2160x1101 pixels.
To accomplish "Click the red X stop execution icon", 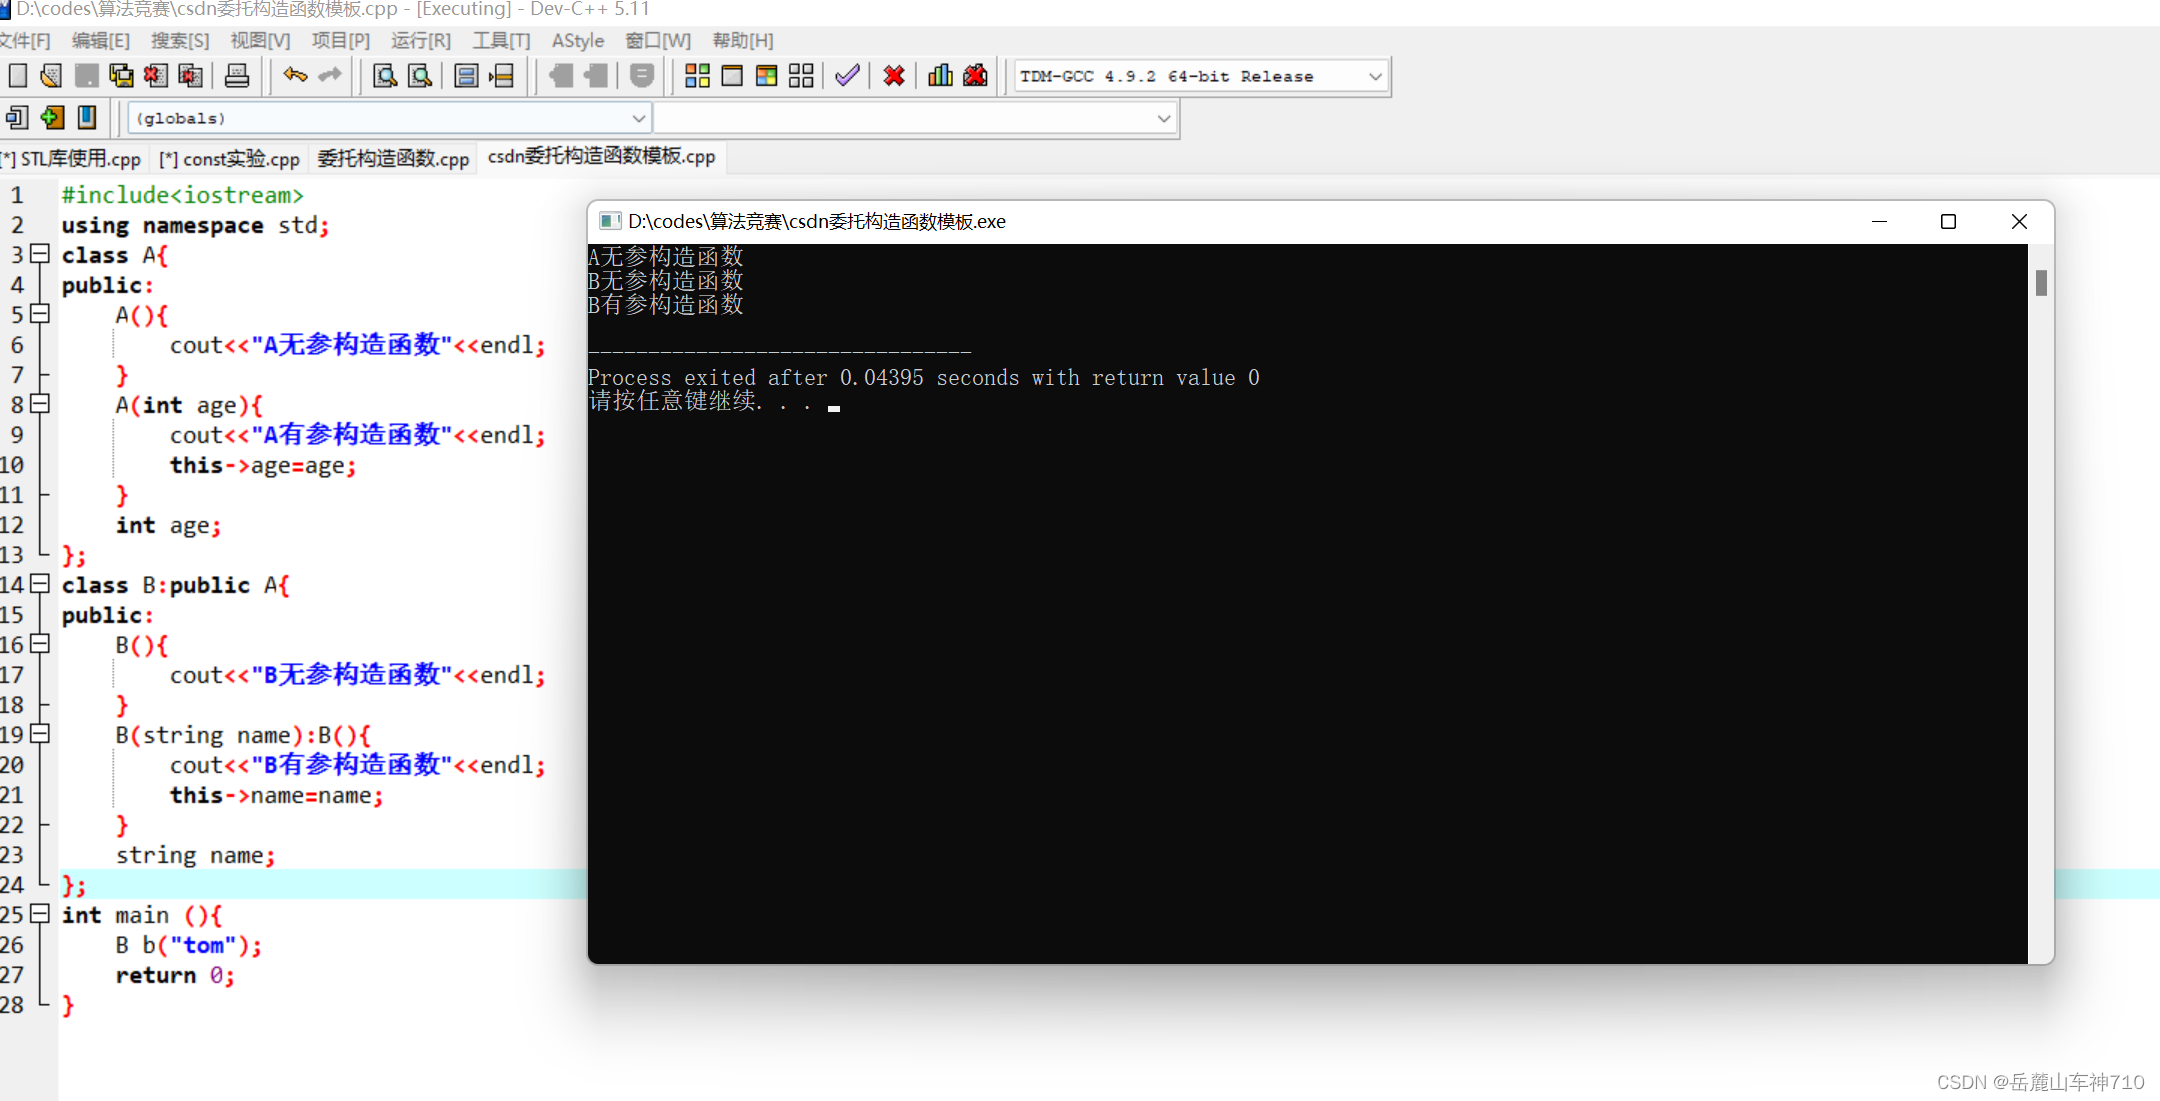I will point(894,76).
